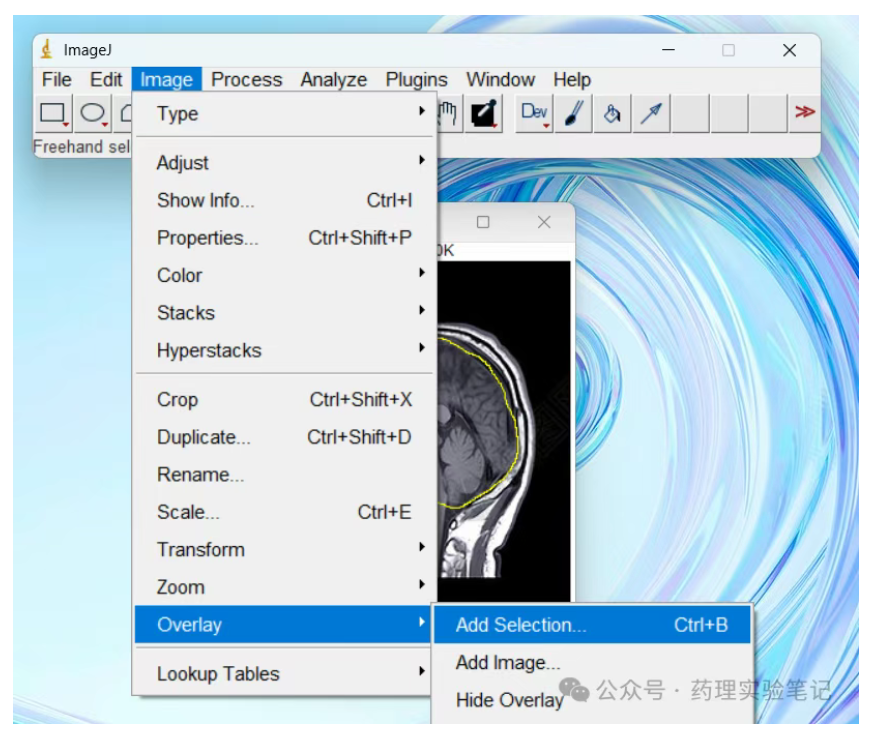The height and width of the screenshot is (741, 874).
Task: Choose the Scale... command
Action: click(x=284, y=512)
